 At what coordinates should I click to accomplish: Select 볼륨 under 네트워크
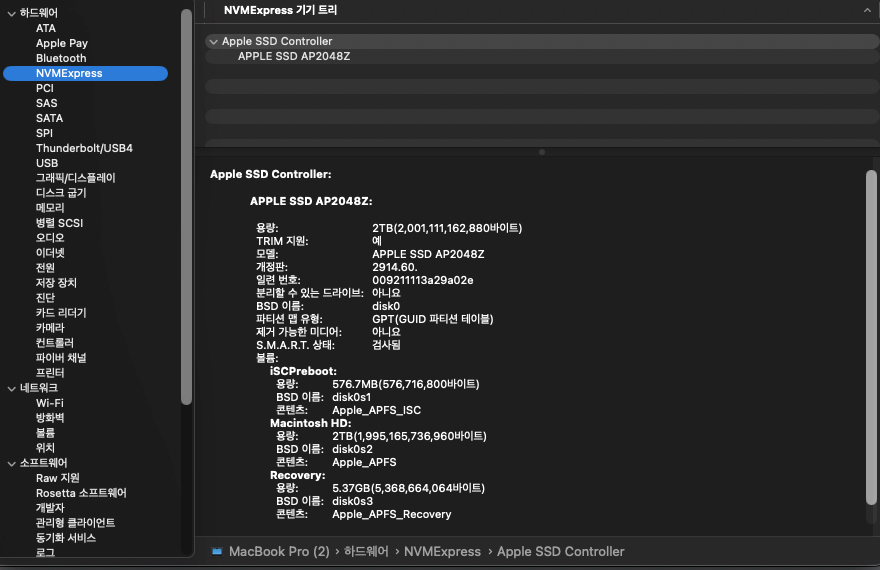[45, 433]
